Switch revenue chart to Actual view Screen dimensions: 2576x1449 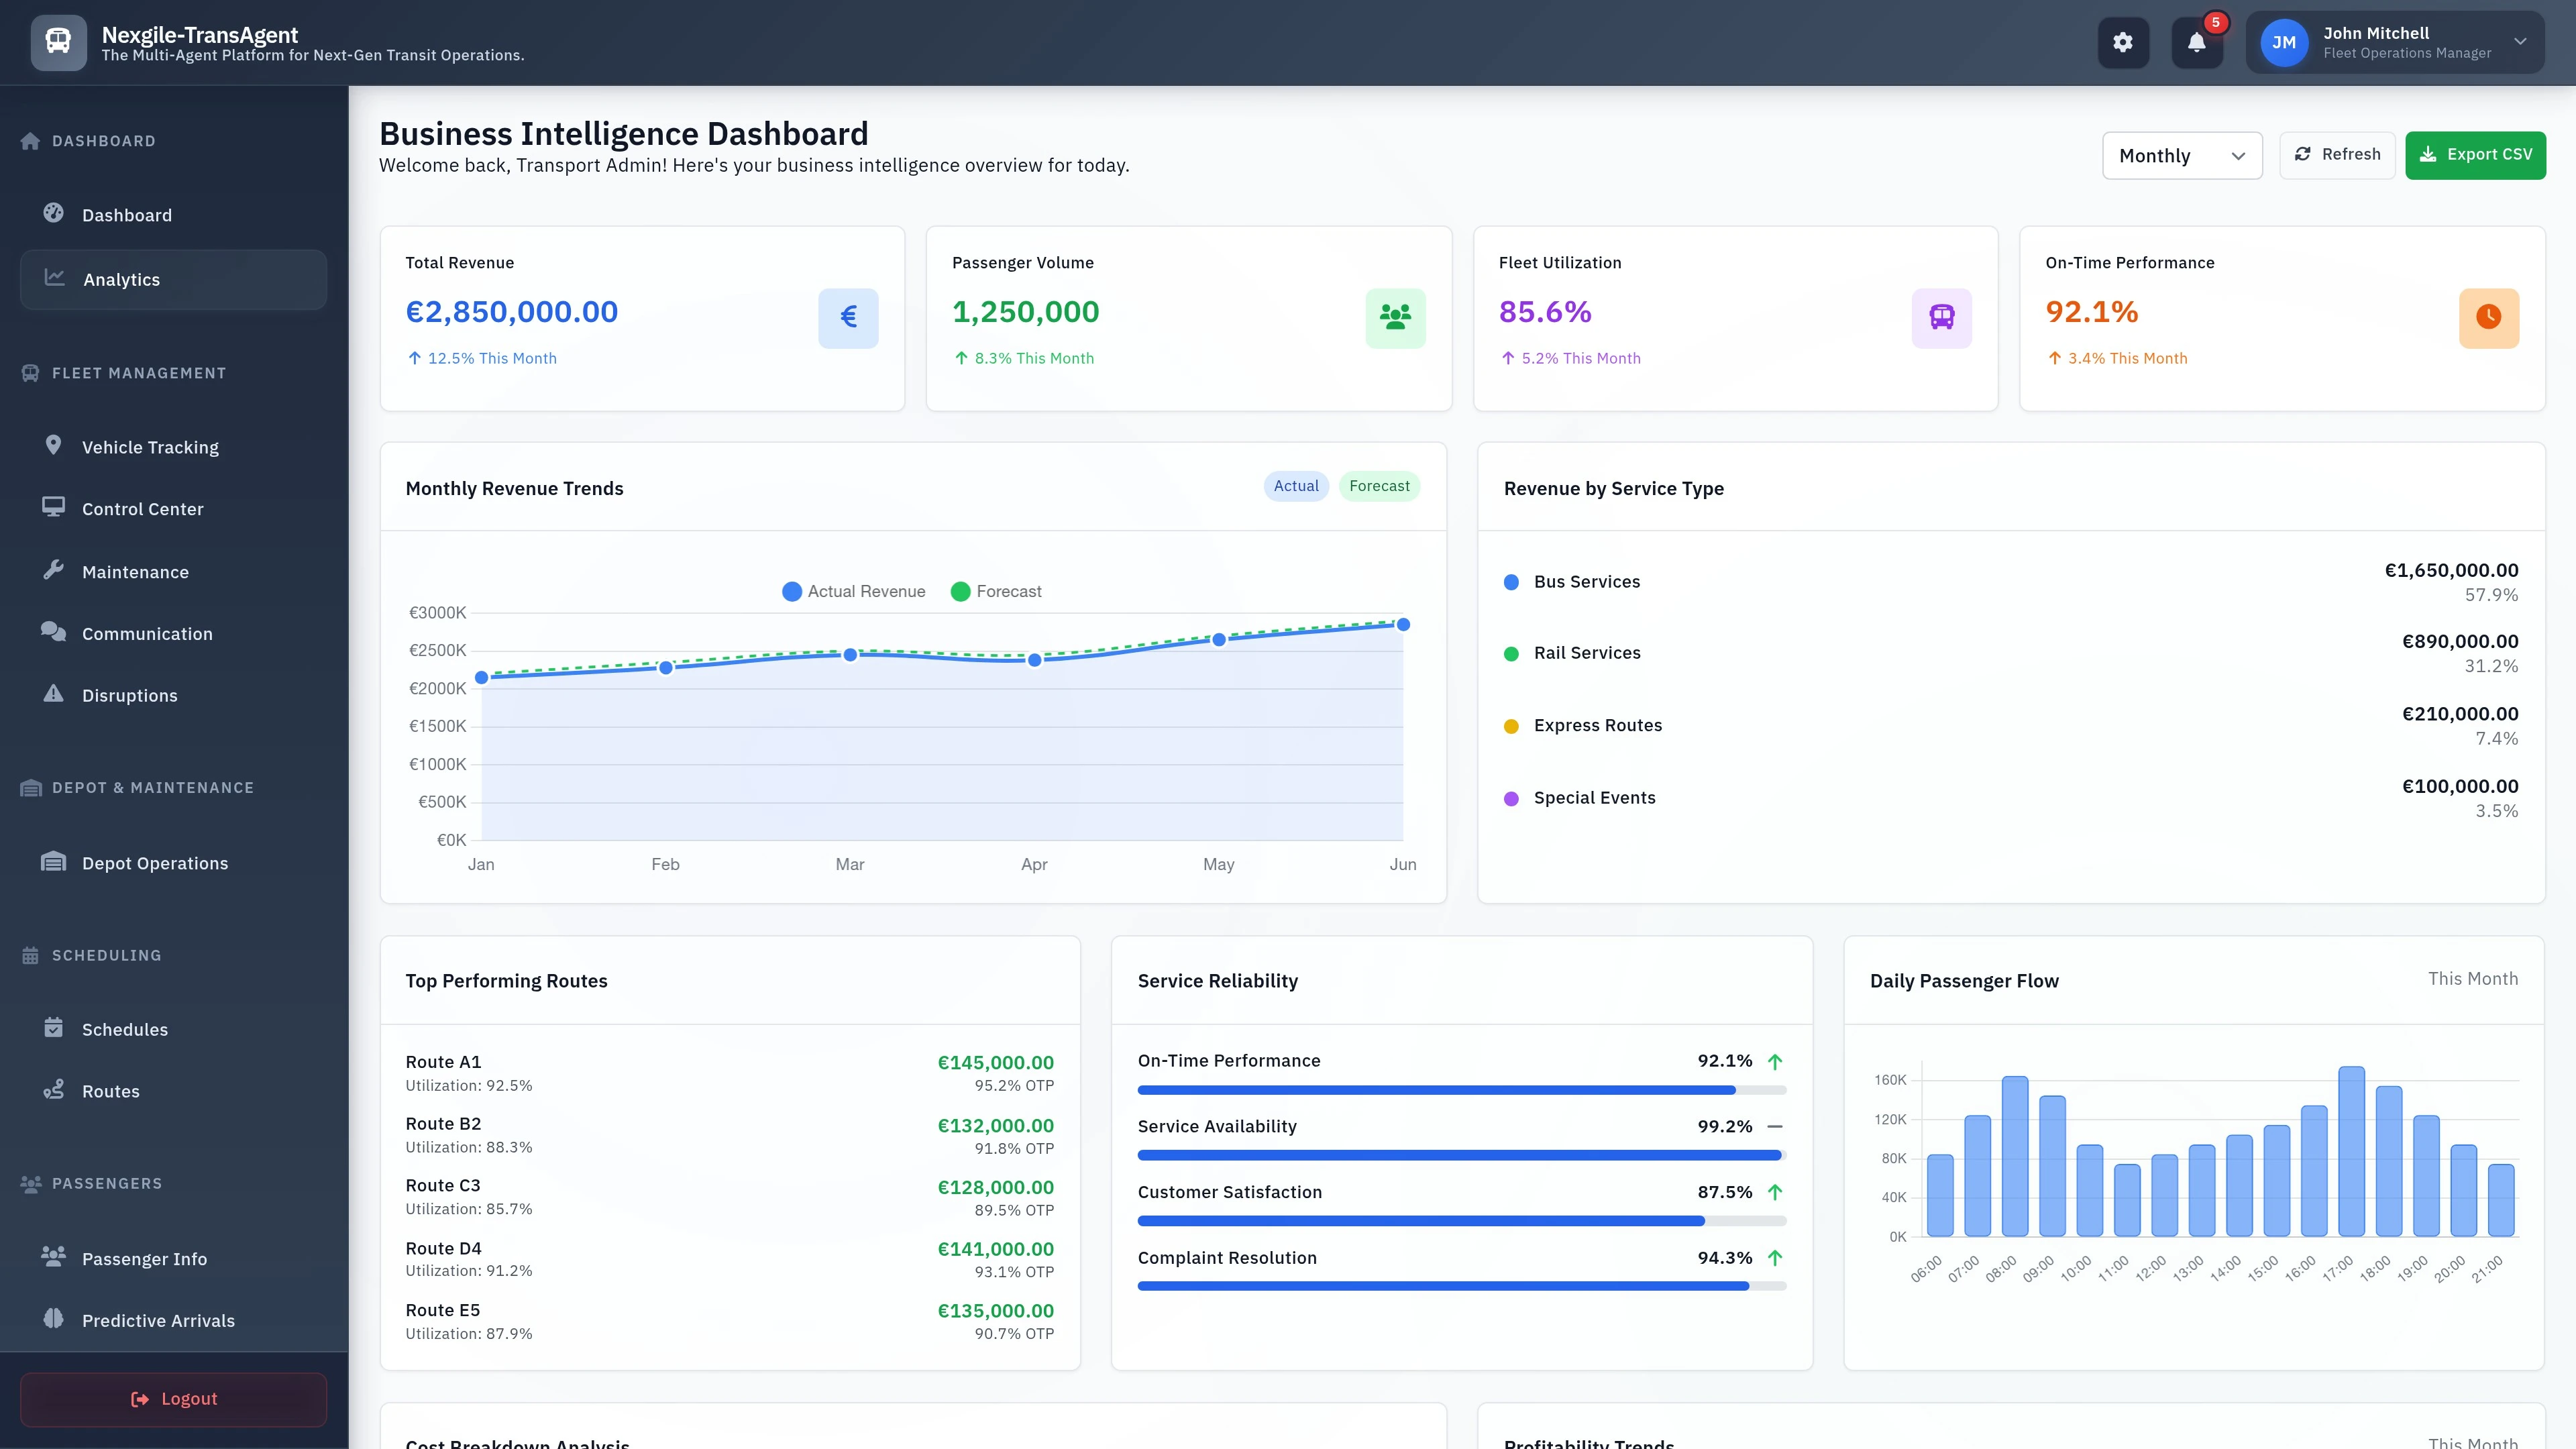coord(1296,486)
